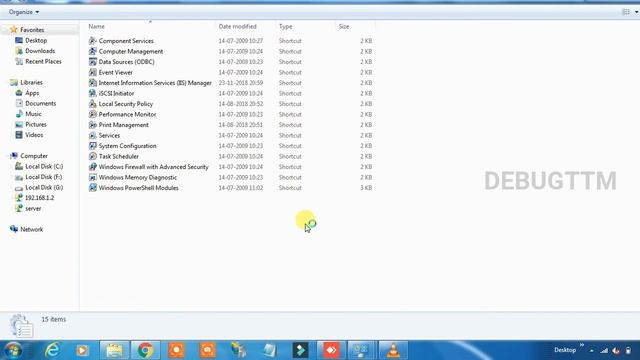Screen dimensions: 640x360
Task: Open the Organize dropdown menu
Action: pyautogui.click(x=24, y=12)
